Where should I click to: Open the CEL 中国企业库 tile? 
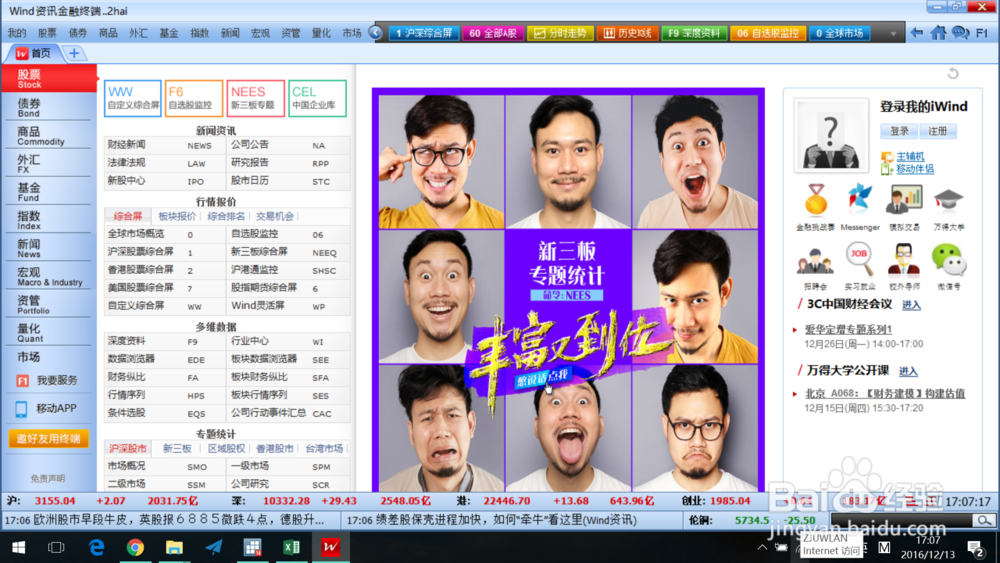(317, 98)
